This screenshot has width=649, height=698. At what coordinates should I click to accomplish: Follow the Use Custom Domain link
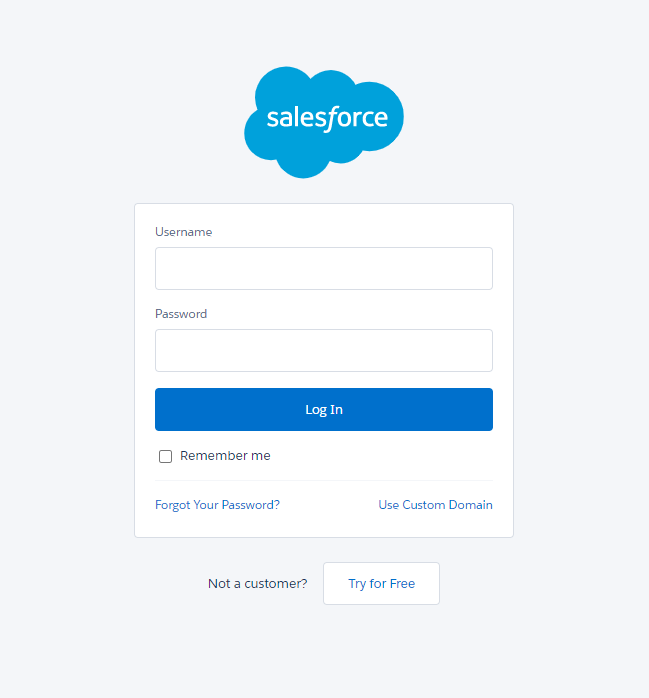point(435,505)
